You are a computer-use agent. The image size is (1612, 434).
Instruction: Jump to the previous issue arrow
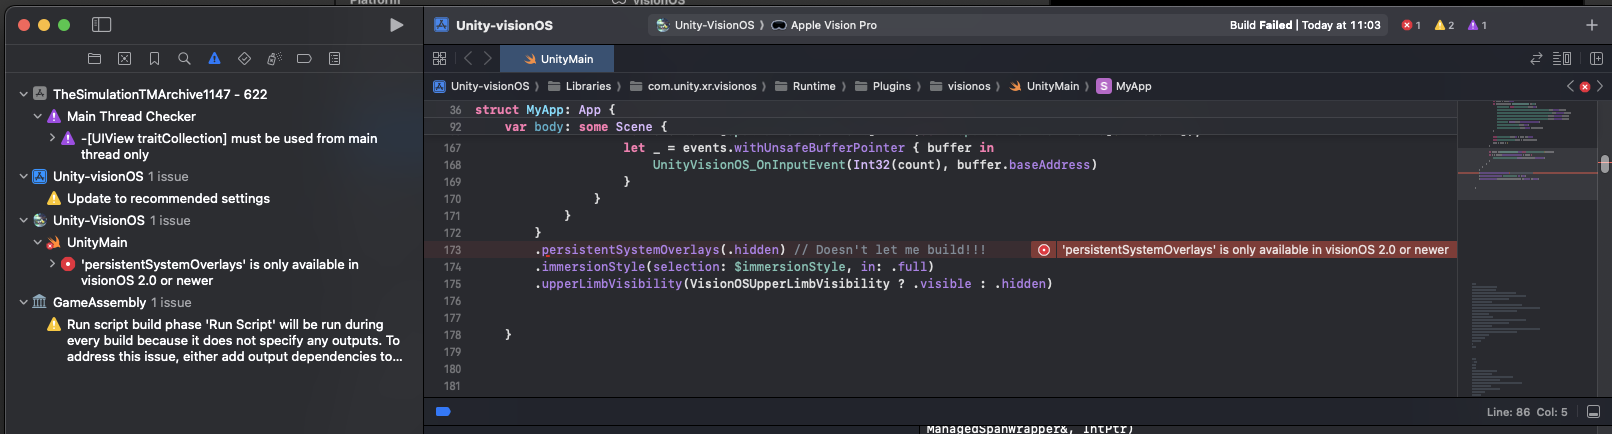pos(1570,86)
